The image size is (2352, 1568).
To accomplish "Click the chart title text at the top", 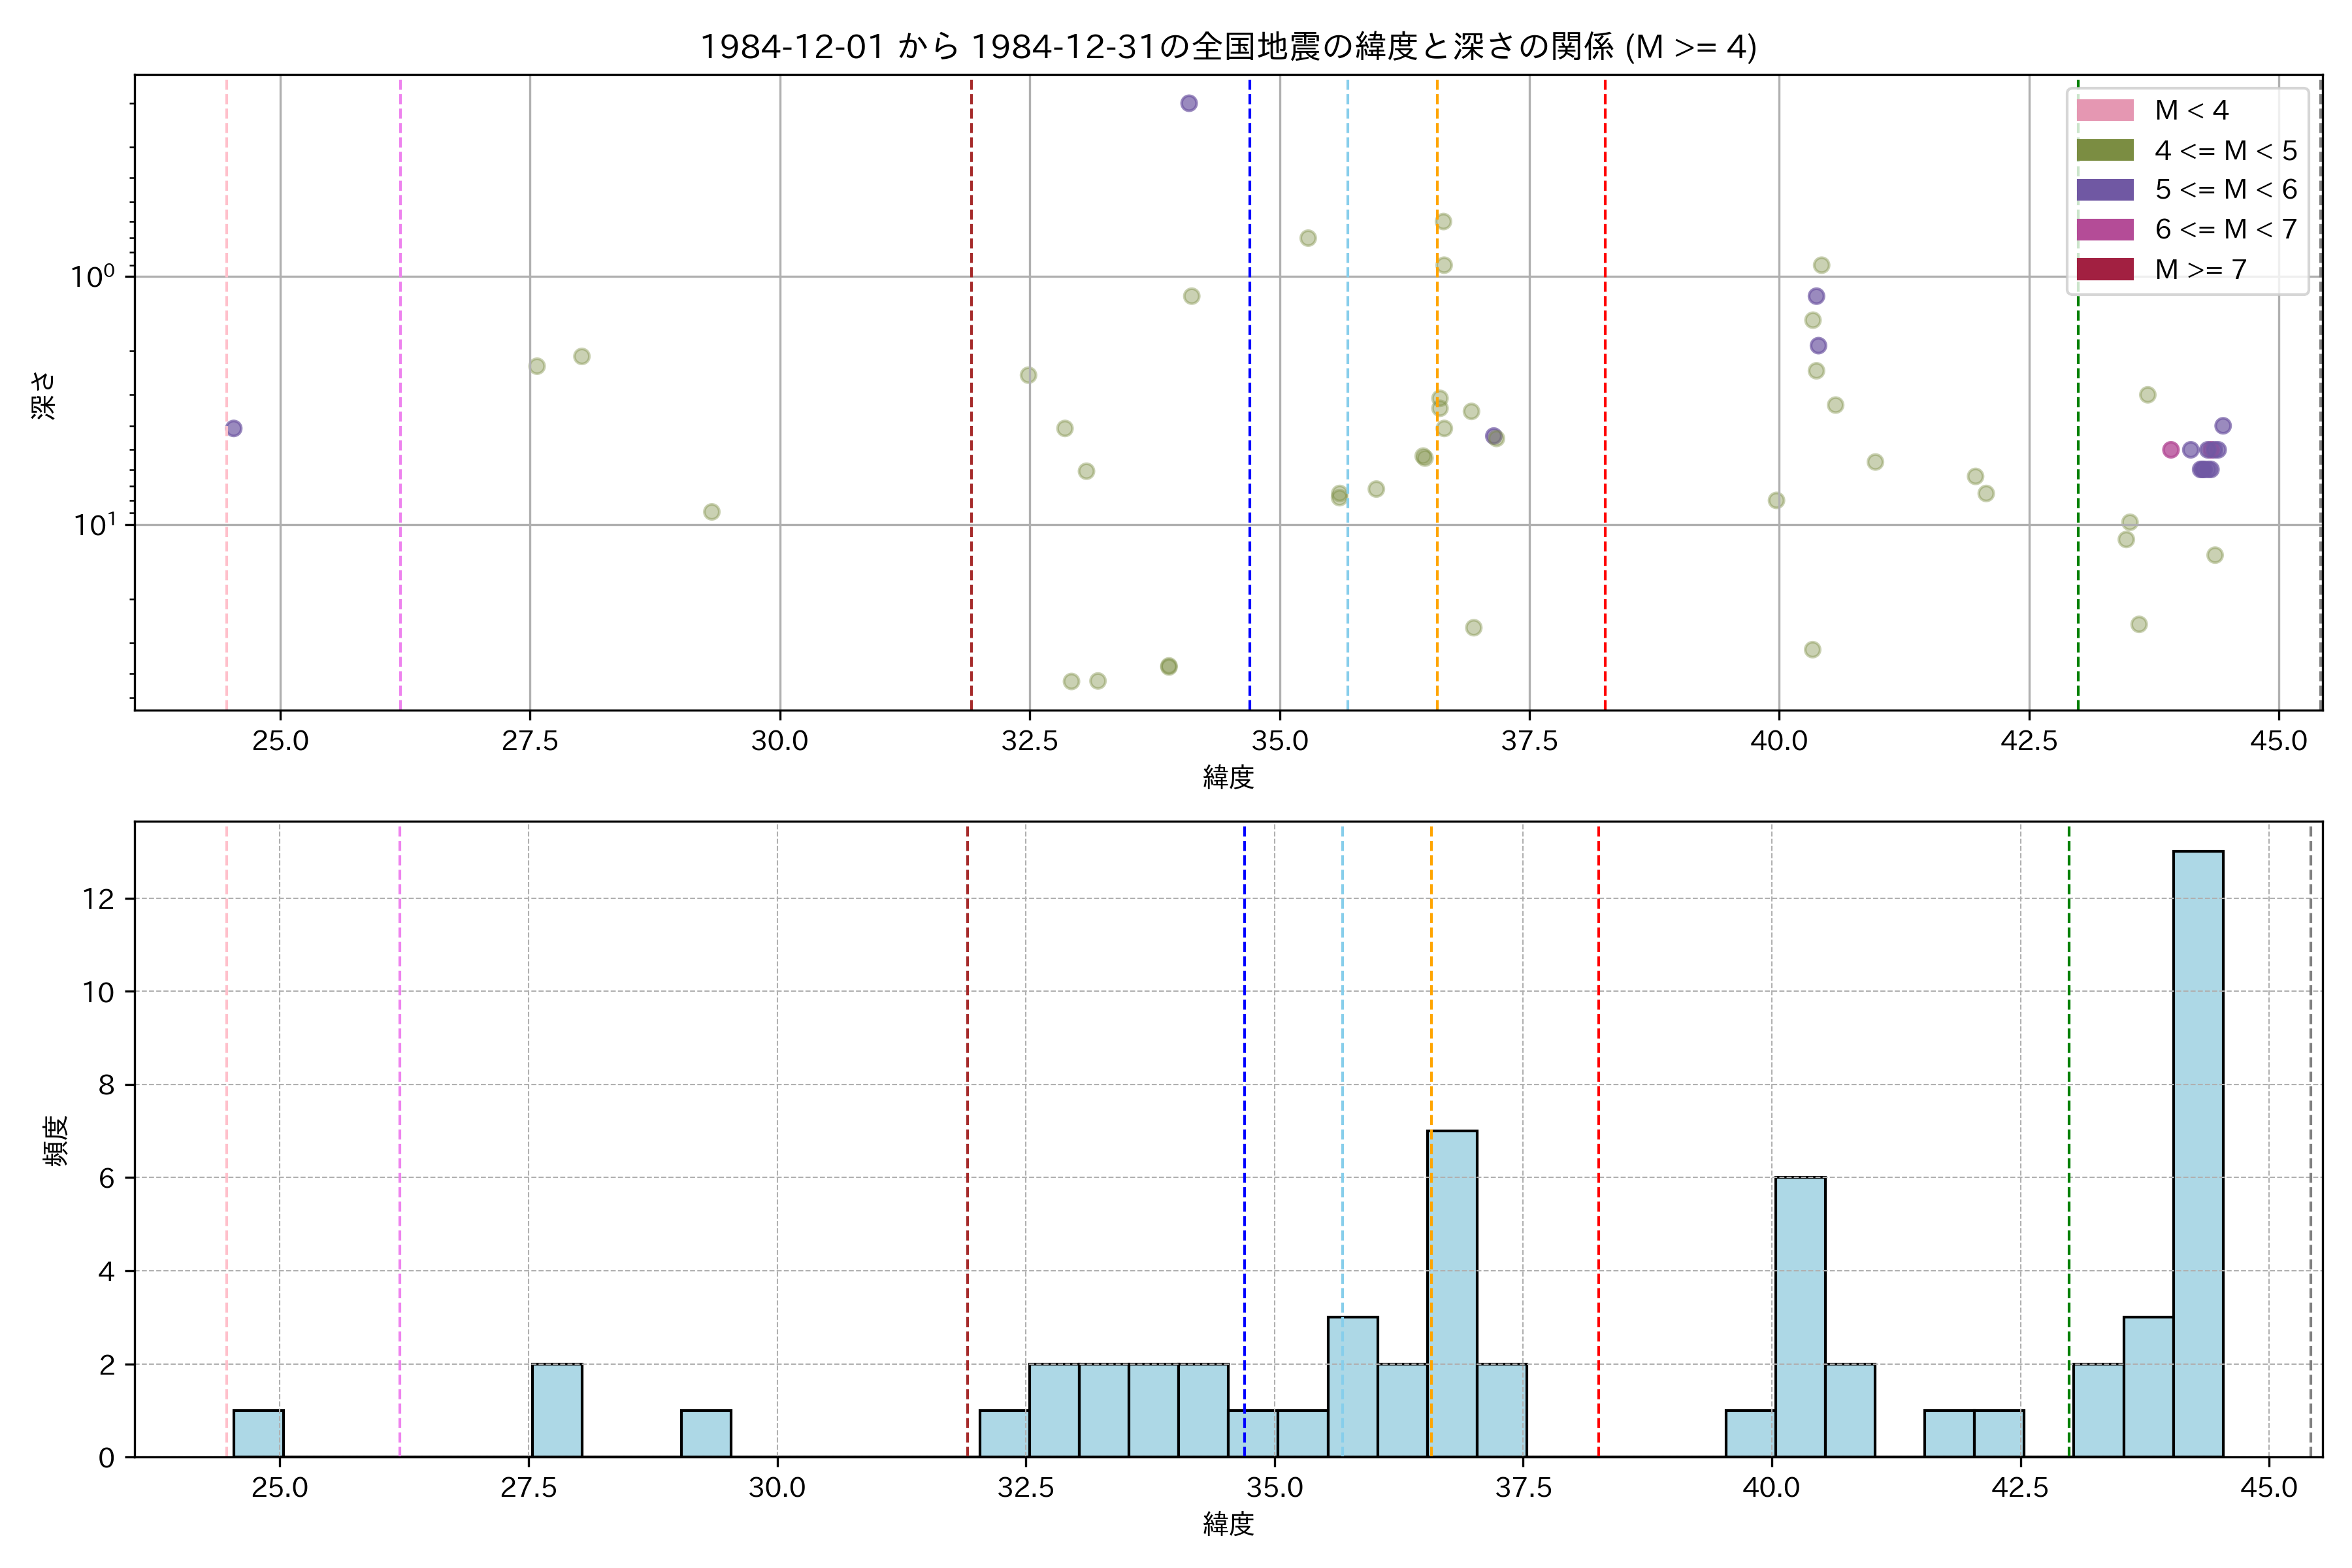I will [x=1228, y=47].
